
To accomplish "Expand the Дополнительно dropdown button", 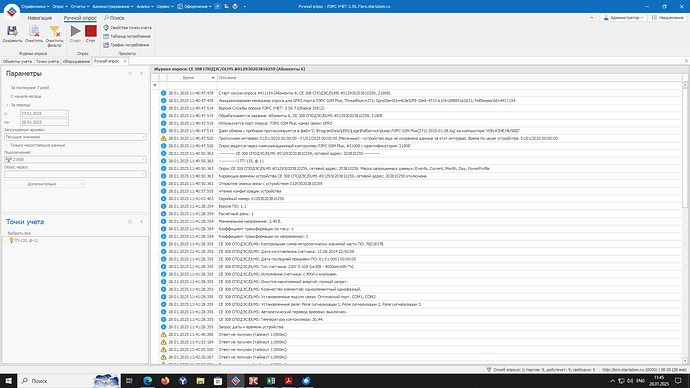I will (x=44, y=184).
